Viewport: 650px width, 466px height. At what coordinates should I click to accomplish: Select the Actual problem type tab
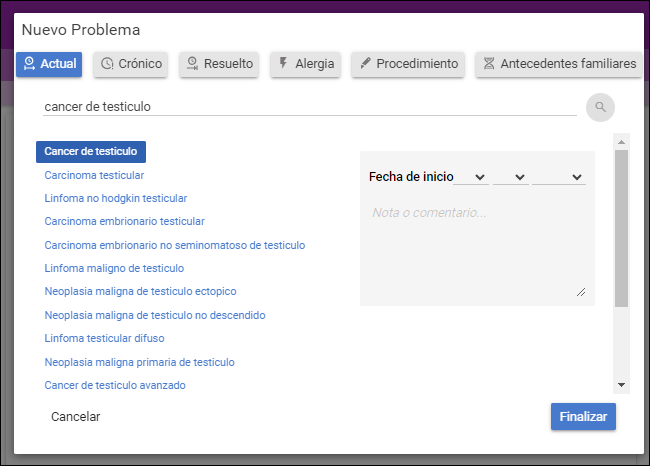pos(49,64)
